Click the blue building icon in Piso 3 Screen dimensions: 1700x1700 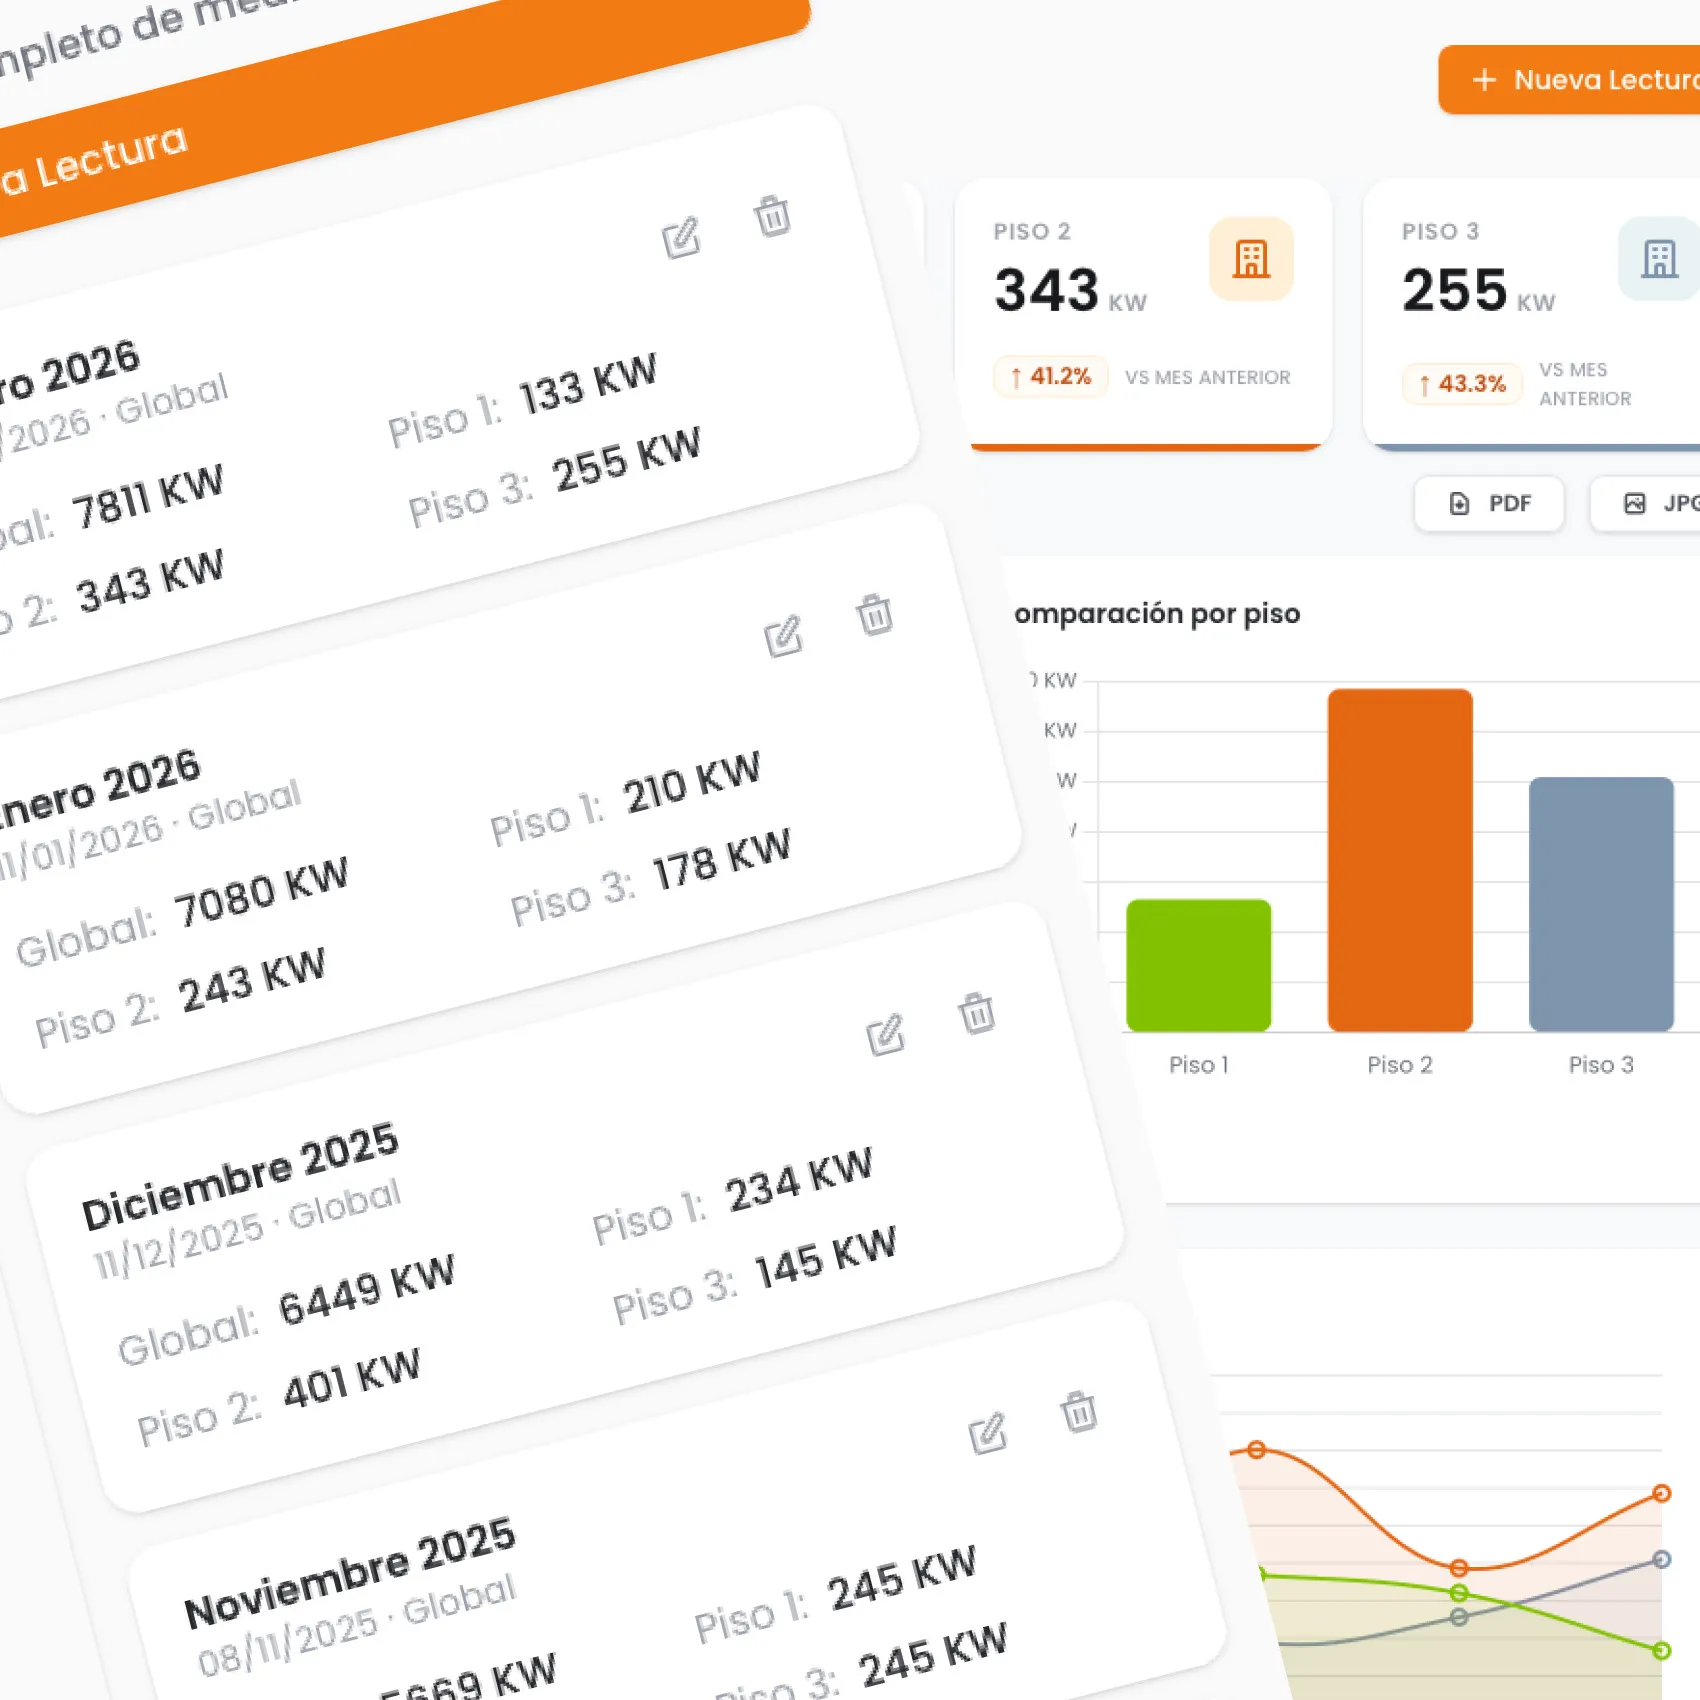(x=1658, y=259)
